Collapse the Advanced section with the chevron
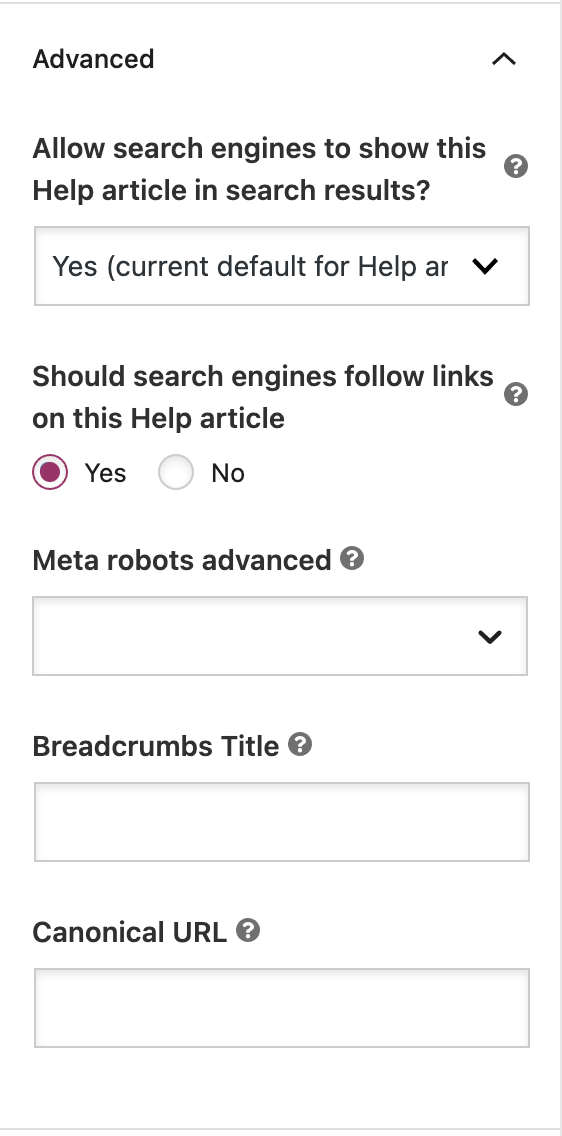 (504, 59)
